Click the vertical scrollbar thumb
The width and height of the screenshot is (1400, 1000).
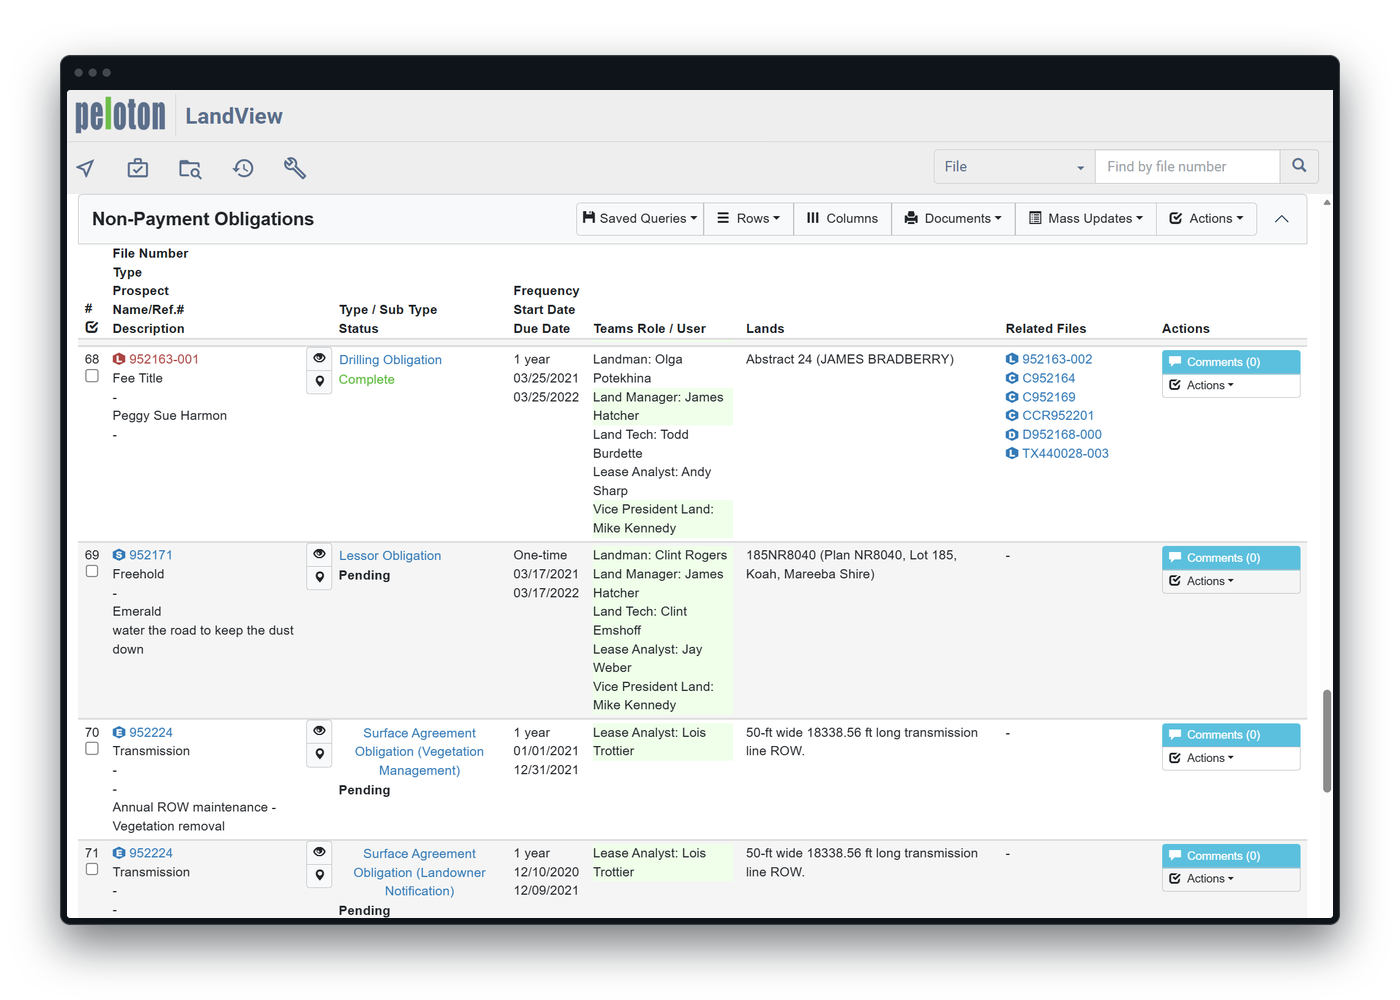[1327, 740]
